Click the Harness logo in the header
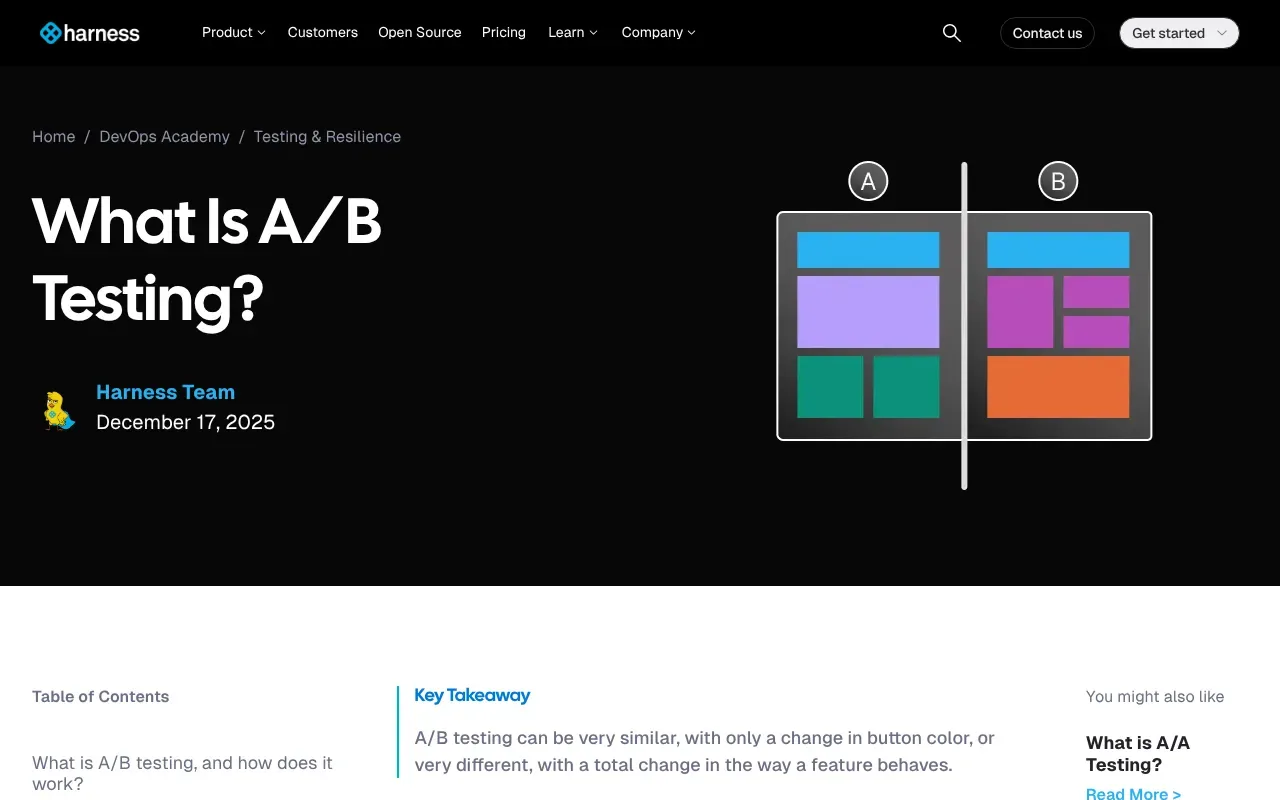This screenshot has height=800, width=1280. pos(89,33)
